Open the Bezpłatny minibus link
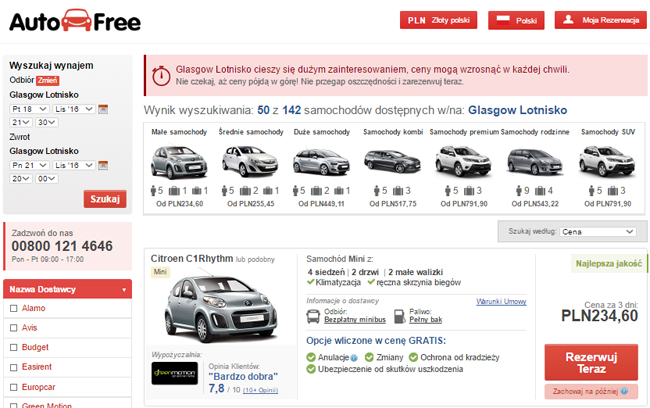This screenshot has height=408, width=650. click(355, 320)
